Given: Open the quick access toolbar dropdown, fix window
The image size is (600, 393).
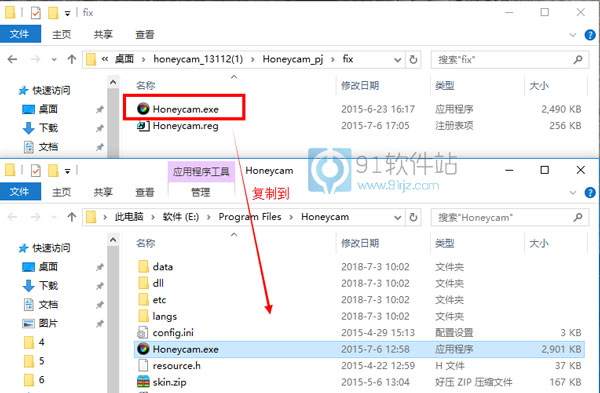Looking at the screenshot, I should pyautogui.click(x=67, y=13).
